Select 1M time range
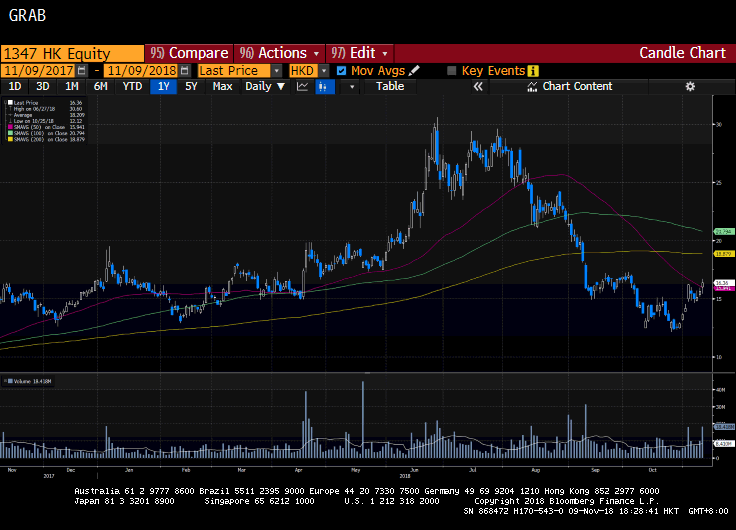The width and height of the screenshot is (736, 530). coord(71,86)
